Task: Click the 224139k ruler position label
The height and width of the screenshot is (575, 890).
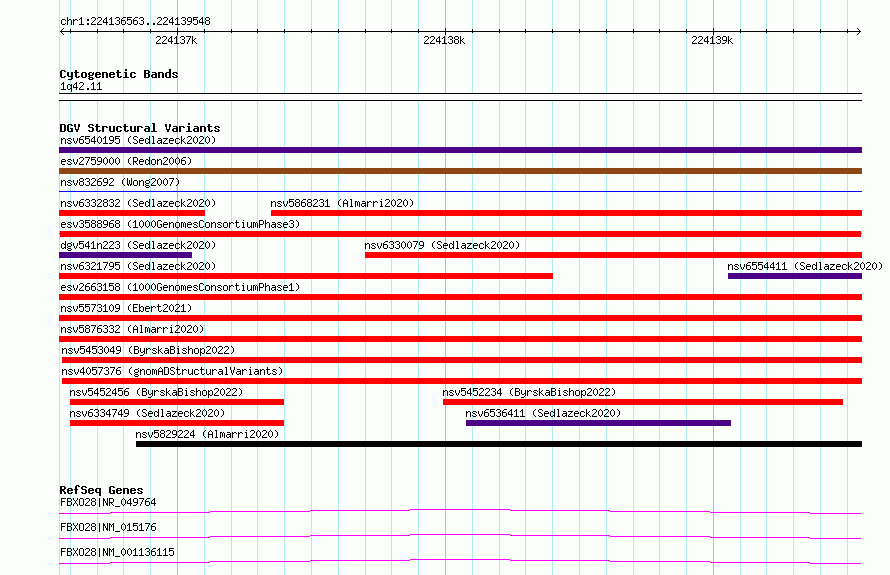Action: pos(712,40)
